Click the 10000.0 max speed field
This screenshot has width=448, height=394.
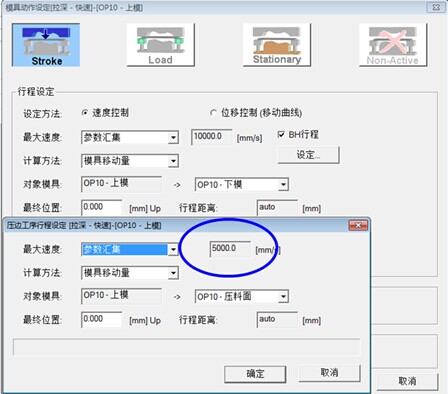tap(211, 137)
